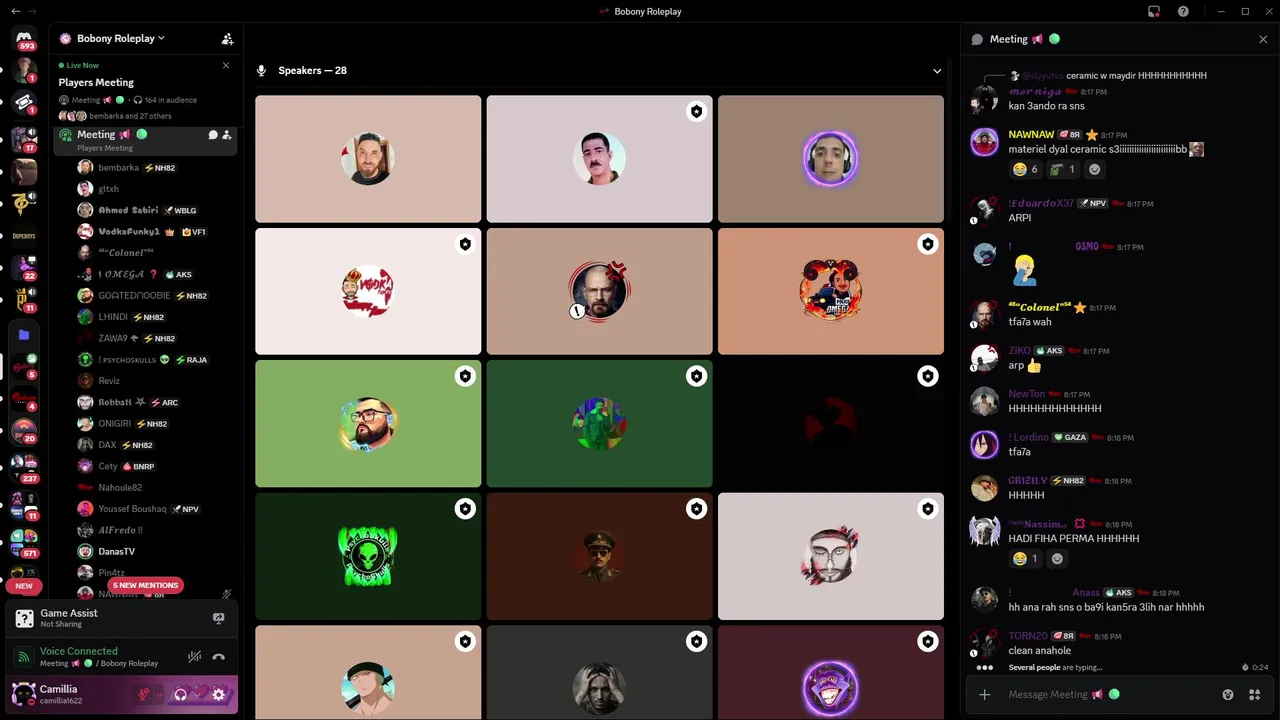This screenshot has height=720, width=1280.
Task: Toggle laughing reaction with 6 on NAWNAW message
Action: [x=1025, y=169]
